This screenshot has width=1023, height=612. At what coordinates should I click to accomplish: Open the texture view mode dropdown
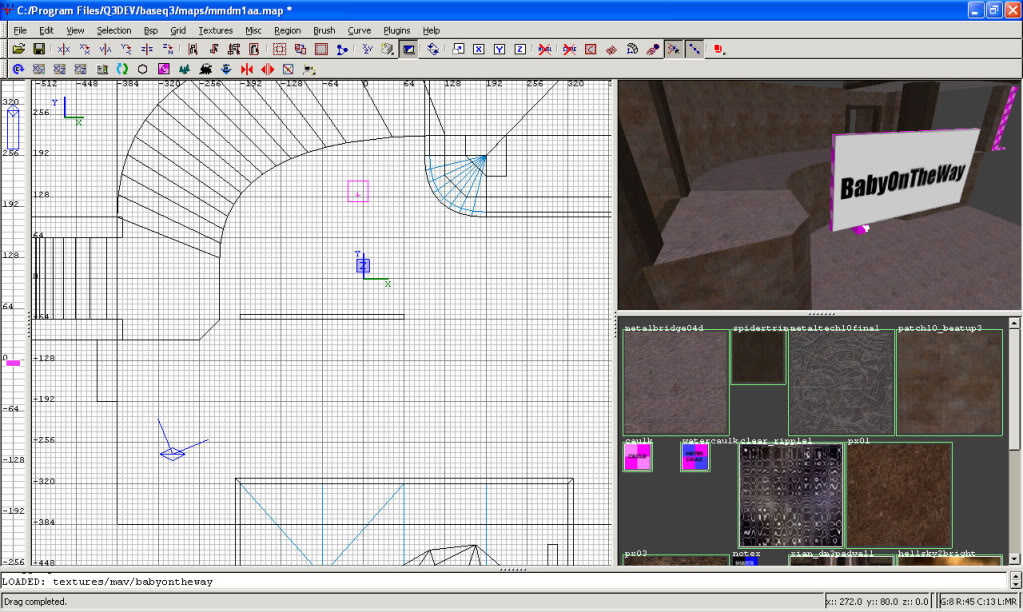pyautogui.click(x=387, y=48)
